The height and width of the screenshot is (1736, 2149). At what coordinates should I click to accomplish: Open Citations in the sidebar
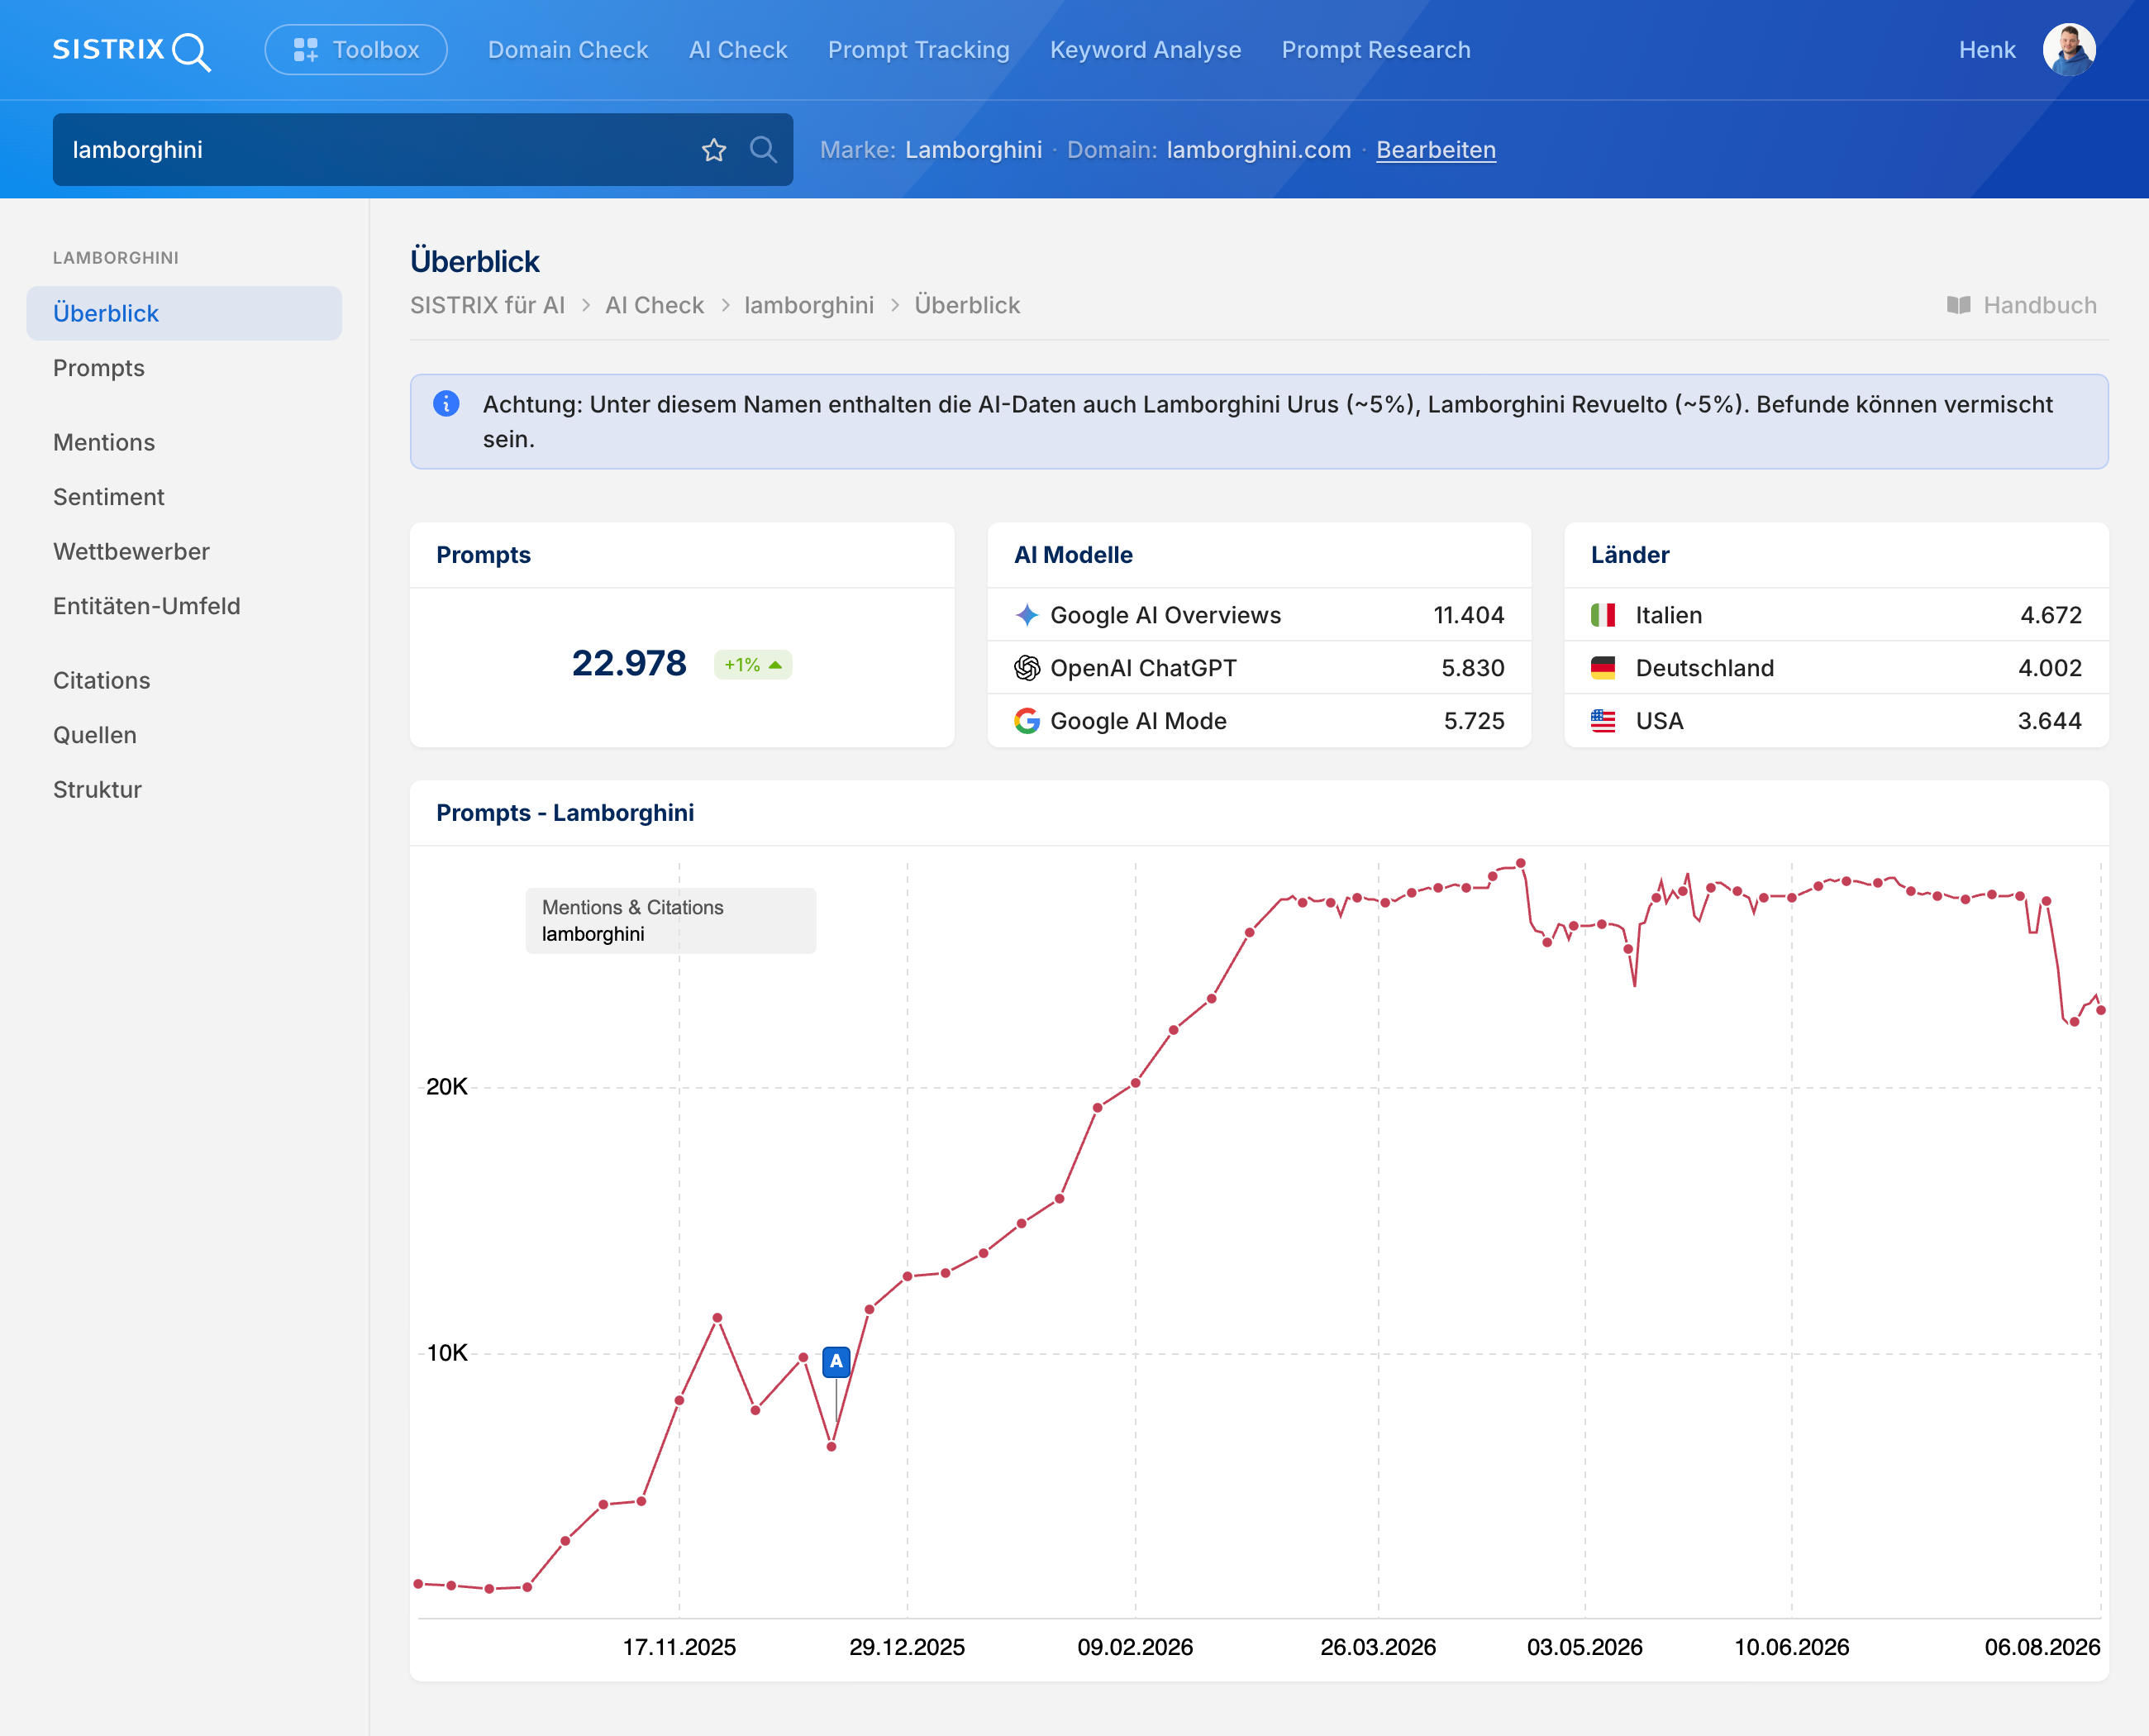[x=102, y=680]
